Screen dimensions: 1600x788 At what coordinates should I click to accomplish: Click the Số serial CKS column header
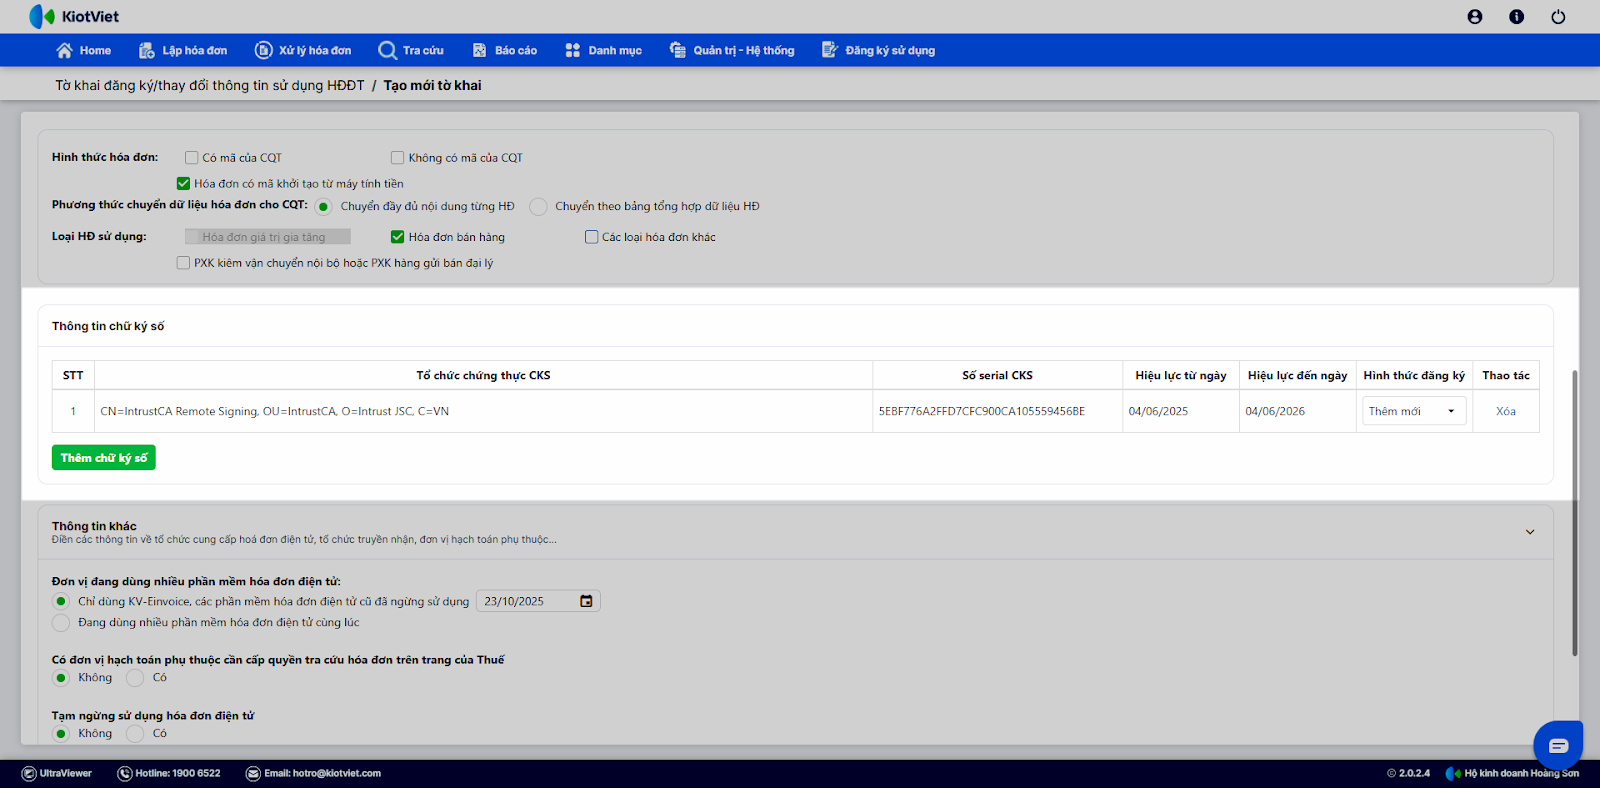point(998,375)
